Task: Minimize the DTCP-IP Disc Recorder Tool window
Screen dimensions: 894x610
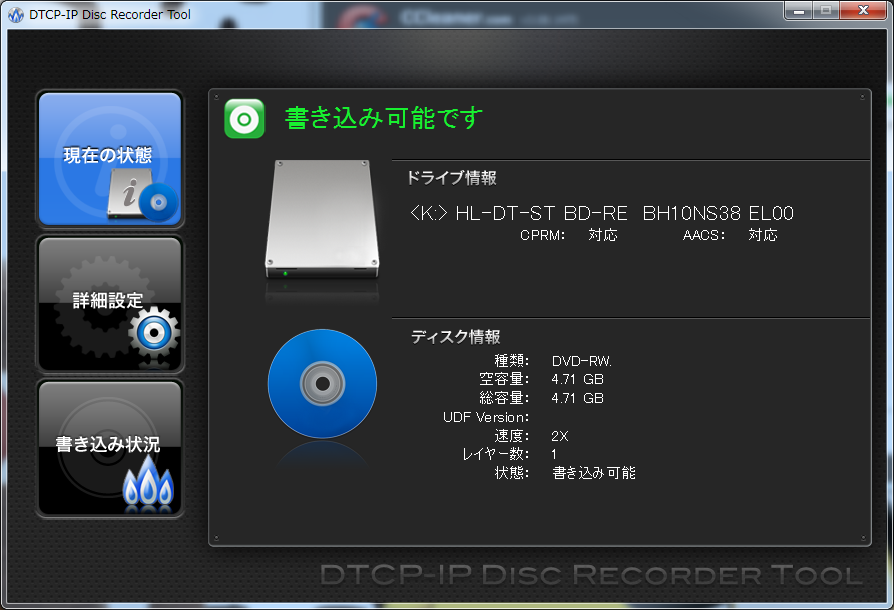Action: pyautogui.click(x=799, y=10)
